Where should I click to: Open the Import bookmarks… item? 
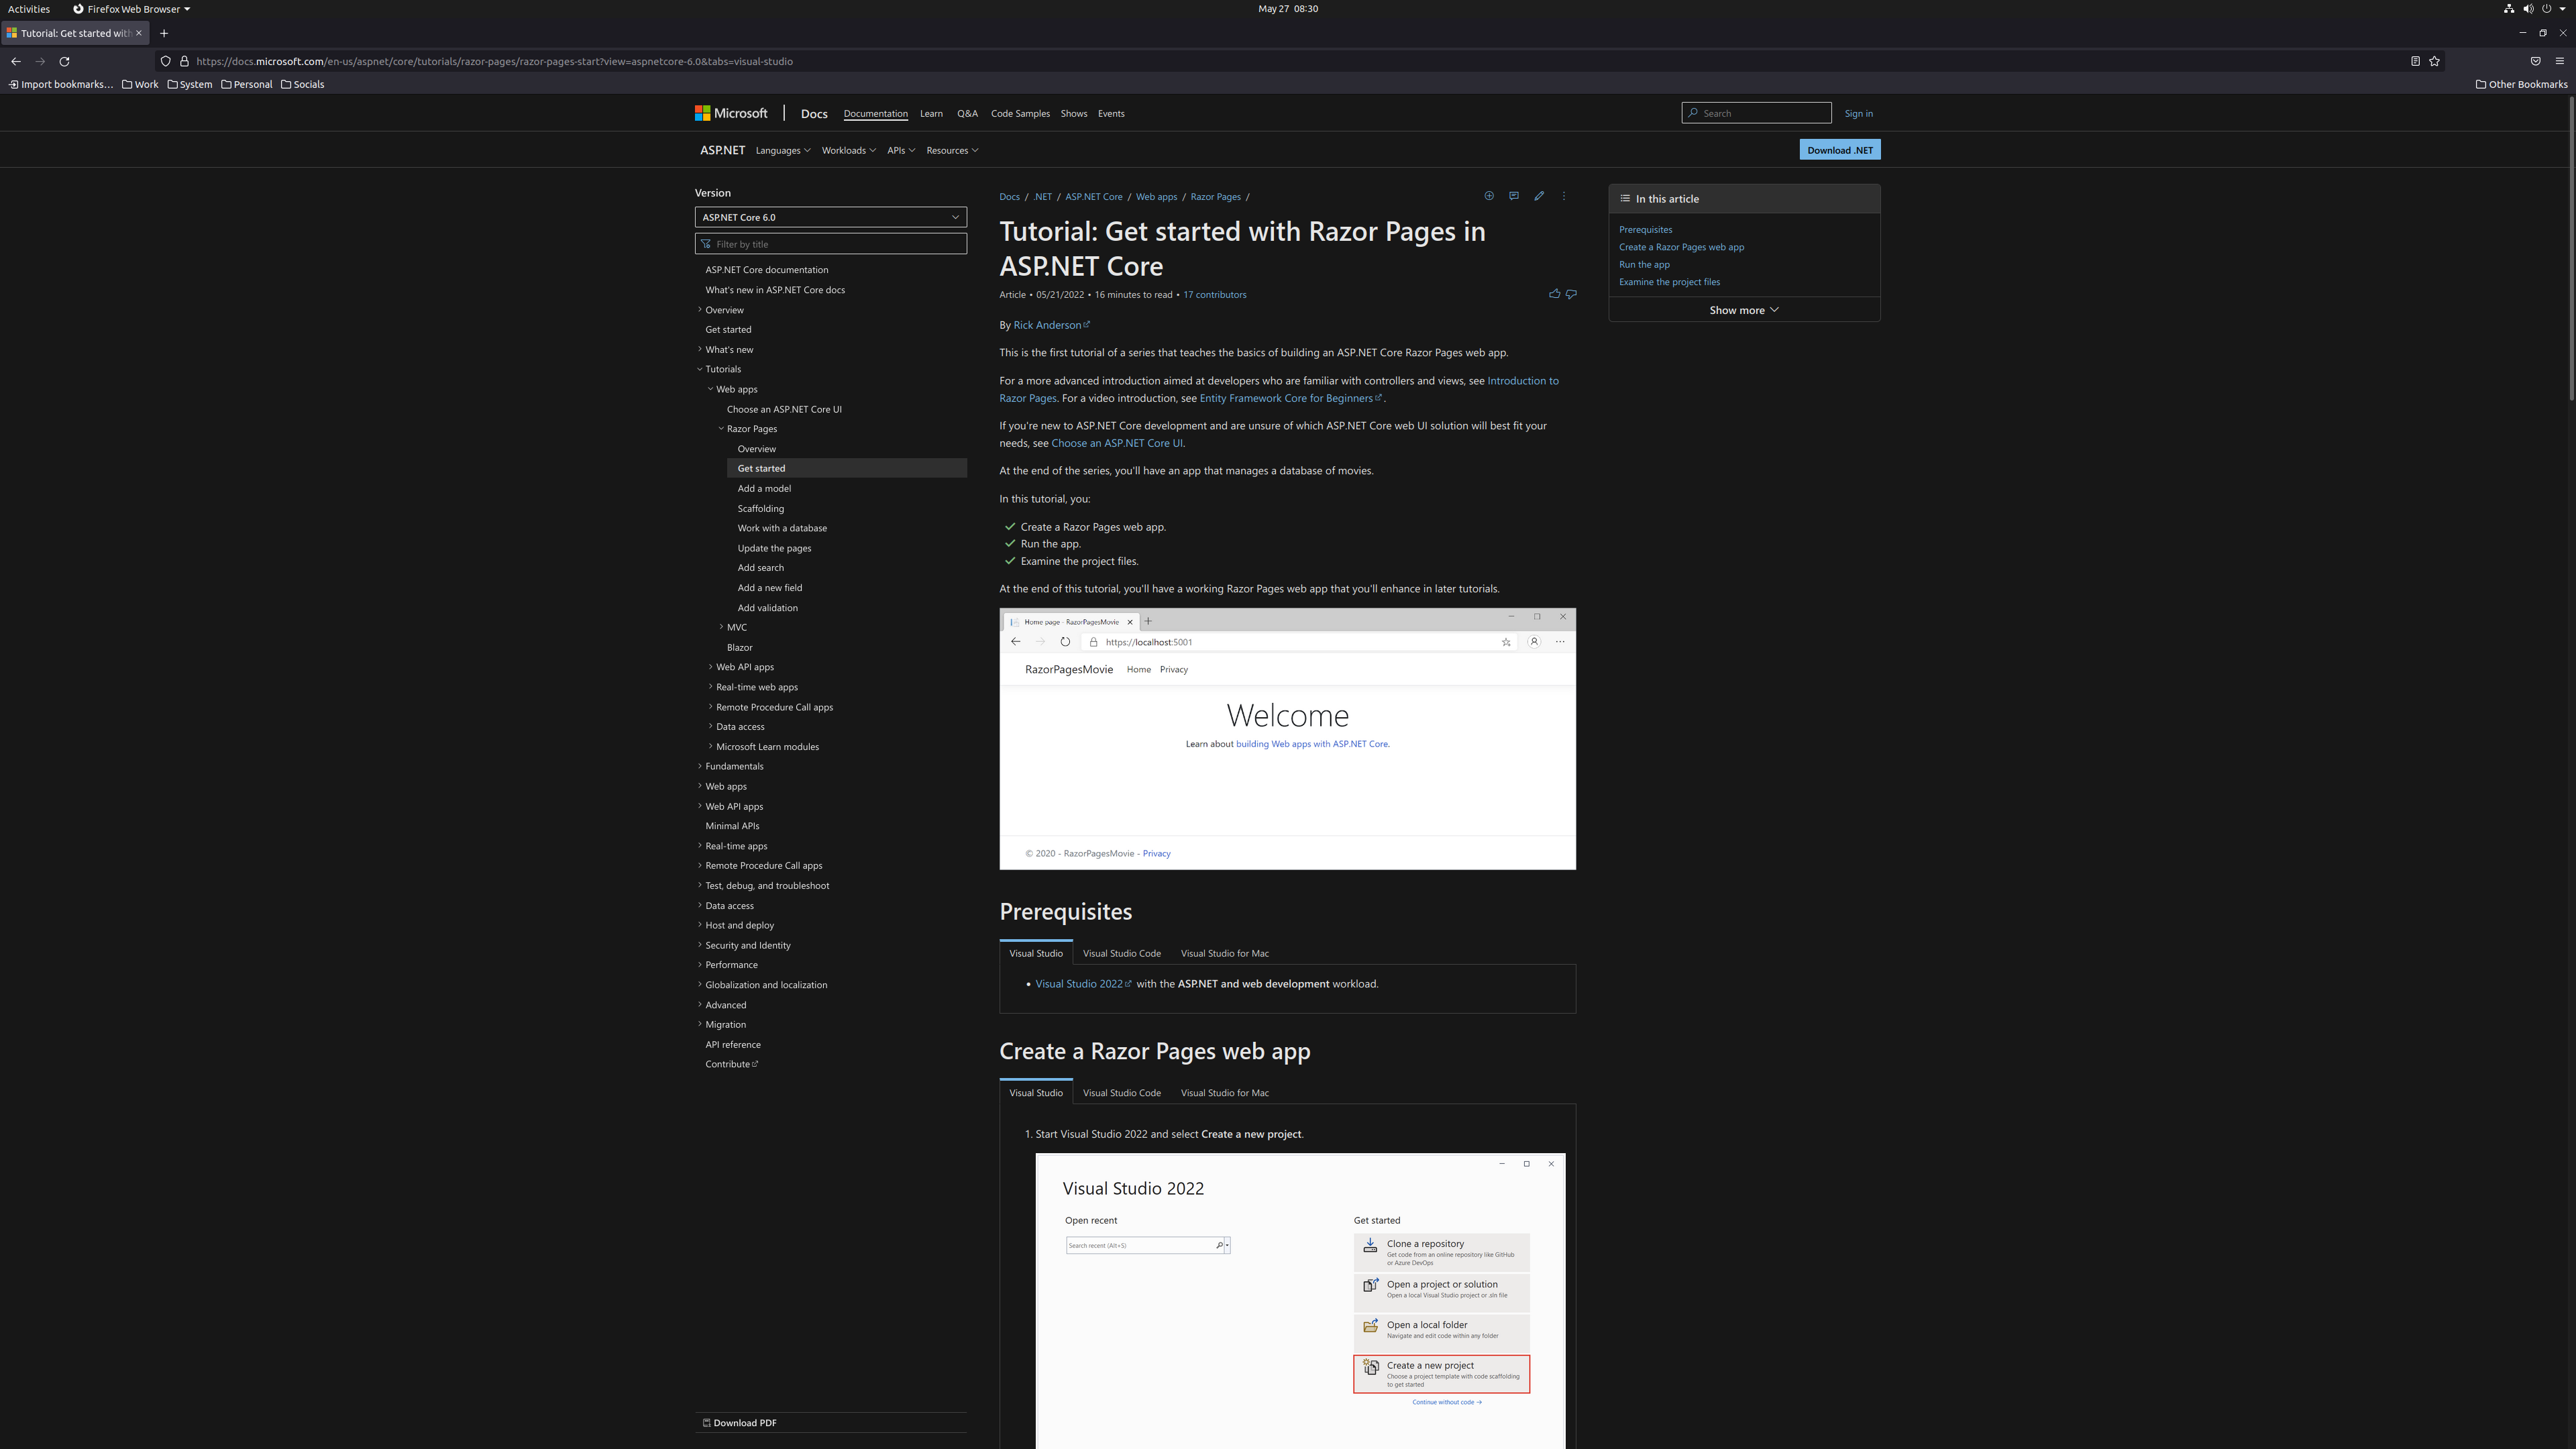click(61, 84)
